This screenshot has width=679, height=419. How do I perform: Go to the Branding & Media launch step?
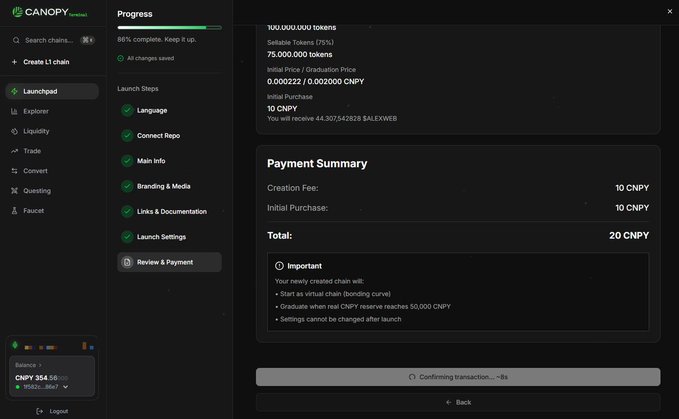[x=169, y=186]
